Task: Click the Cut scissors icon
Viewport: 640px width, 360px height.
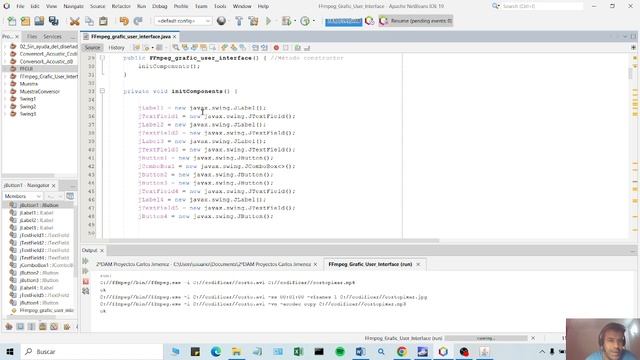Action: [x=74, y=21]
